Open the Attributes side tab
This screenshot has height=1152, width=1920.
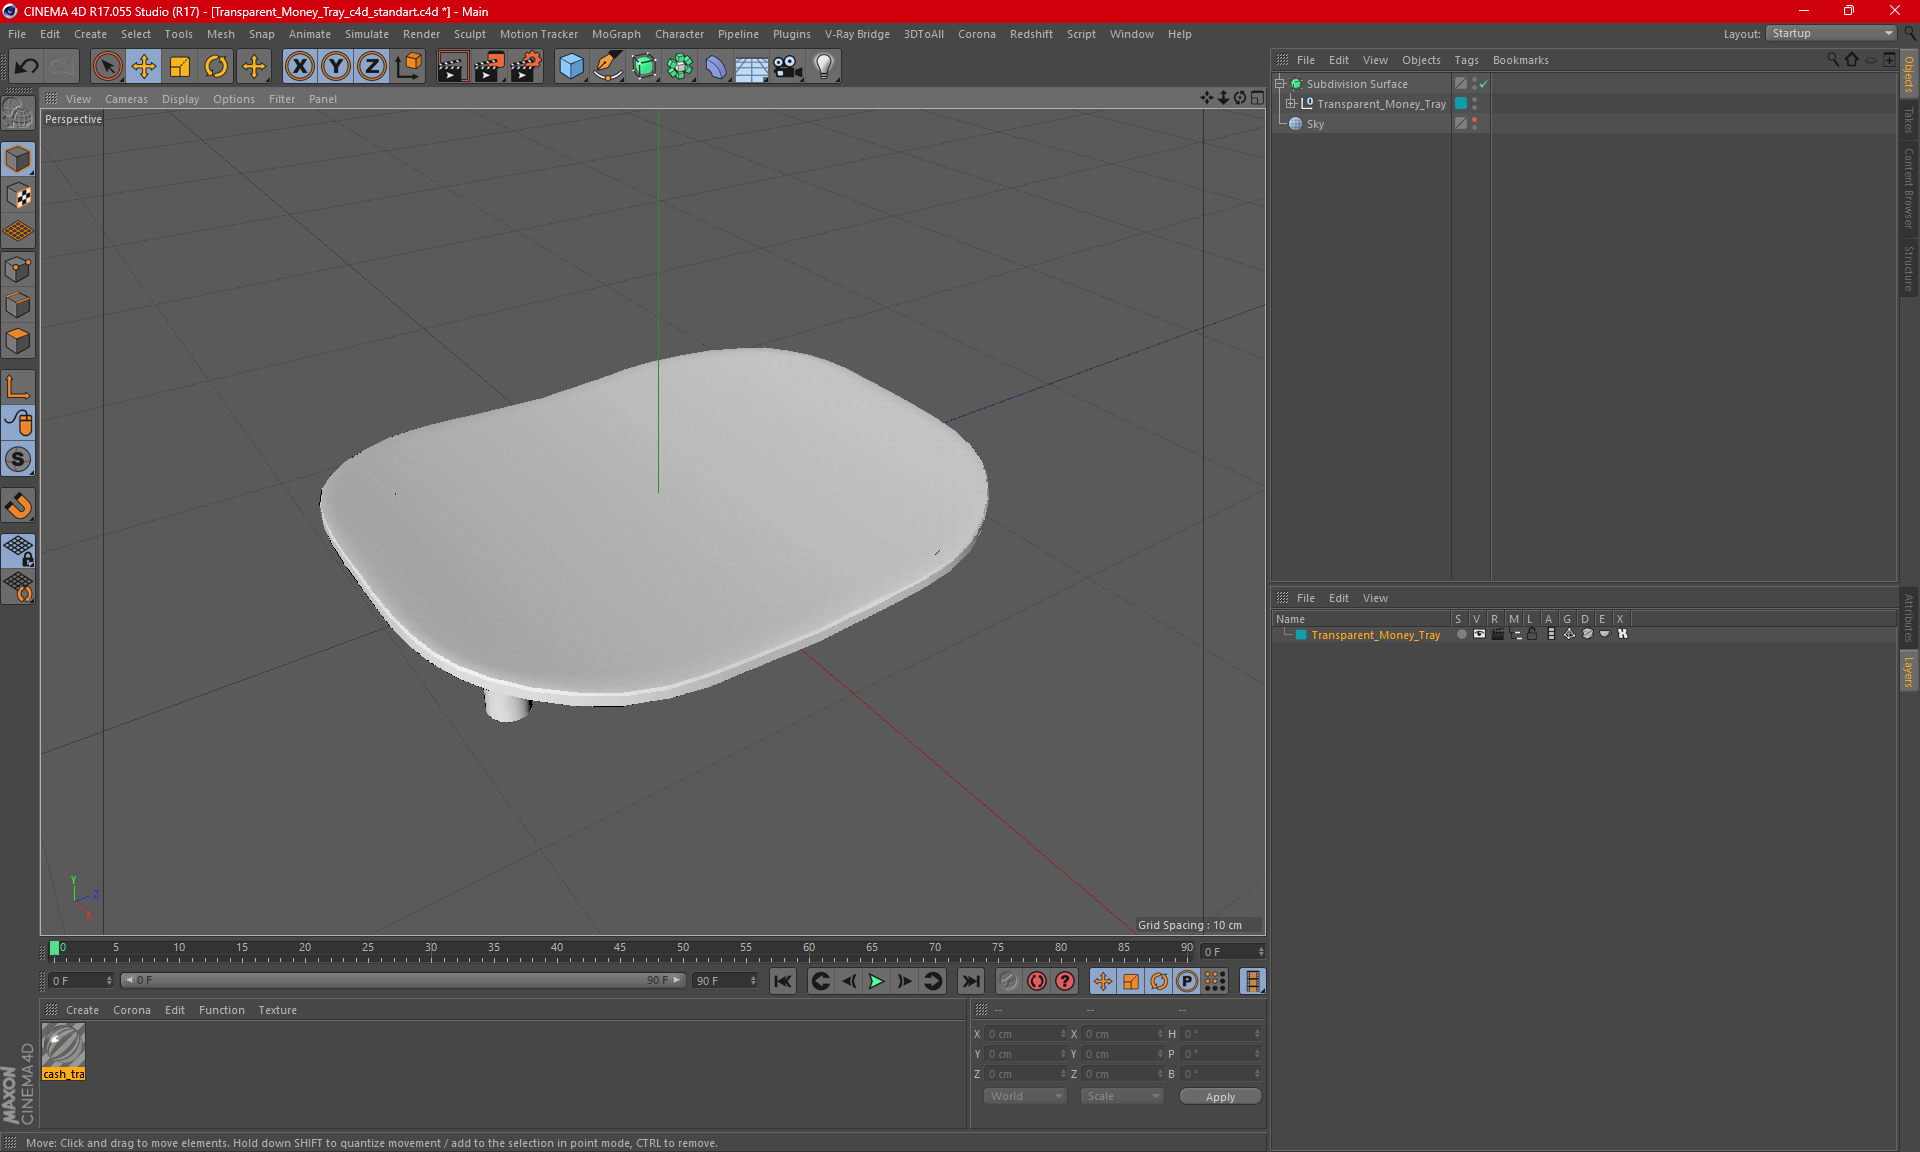1908,617
